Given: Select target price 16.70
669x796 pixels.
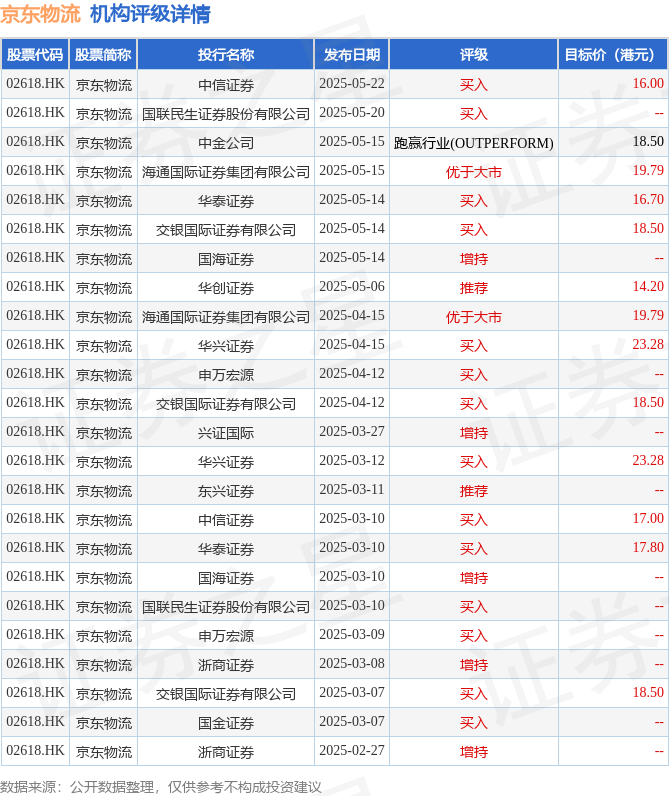Looking at the screenshot, I should (x=648, y=200).
